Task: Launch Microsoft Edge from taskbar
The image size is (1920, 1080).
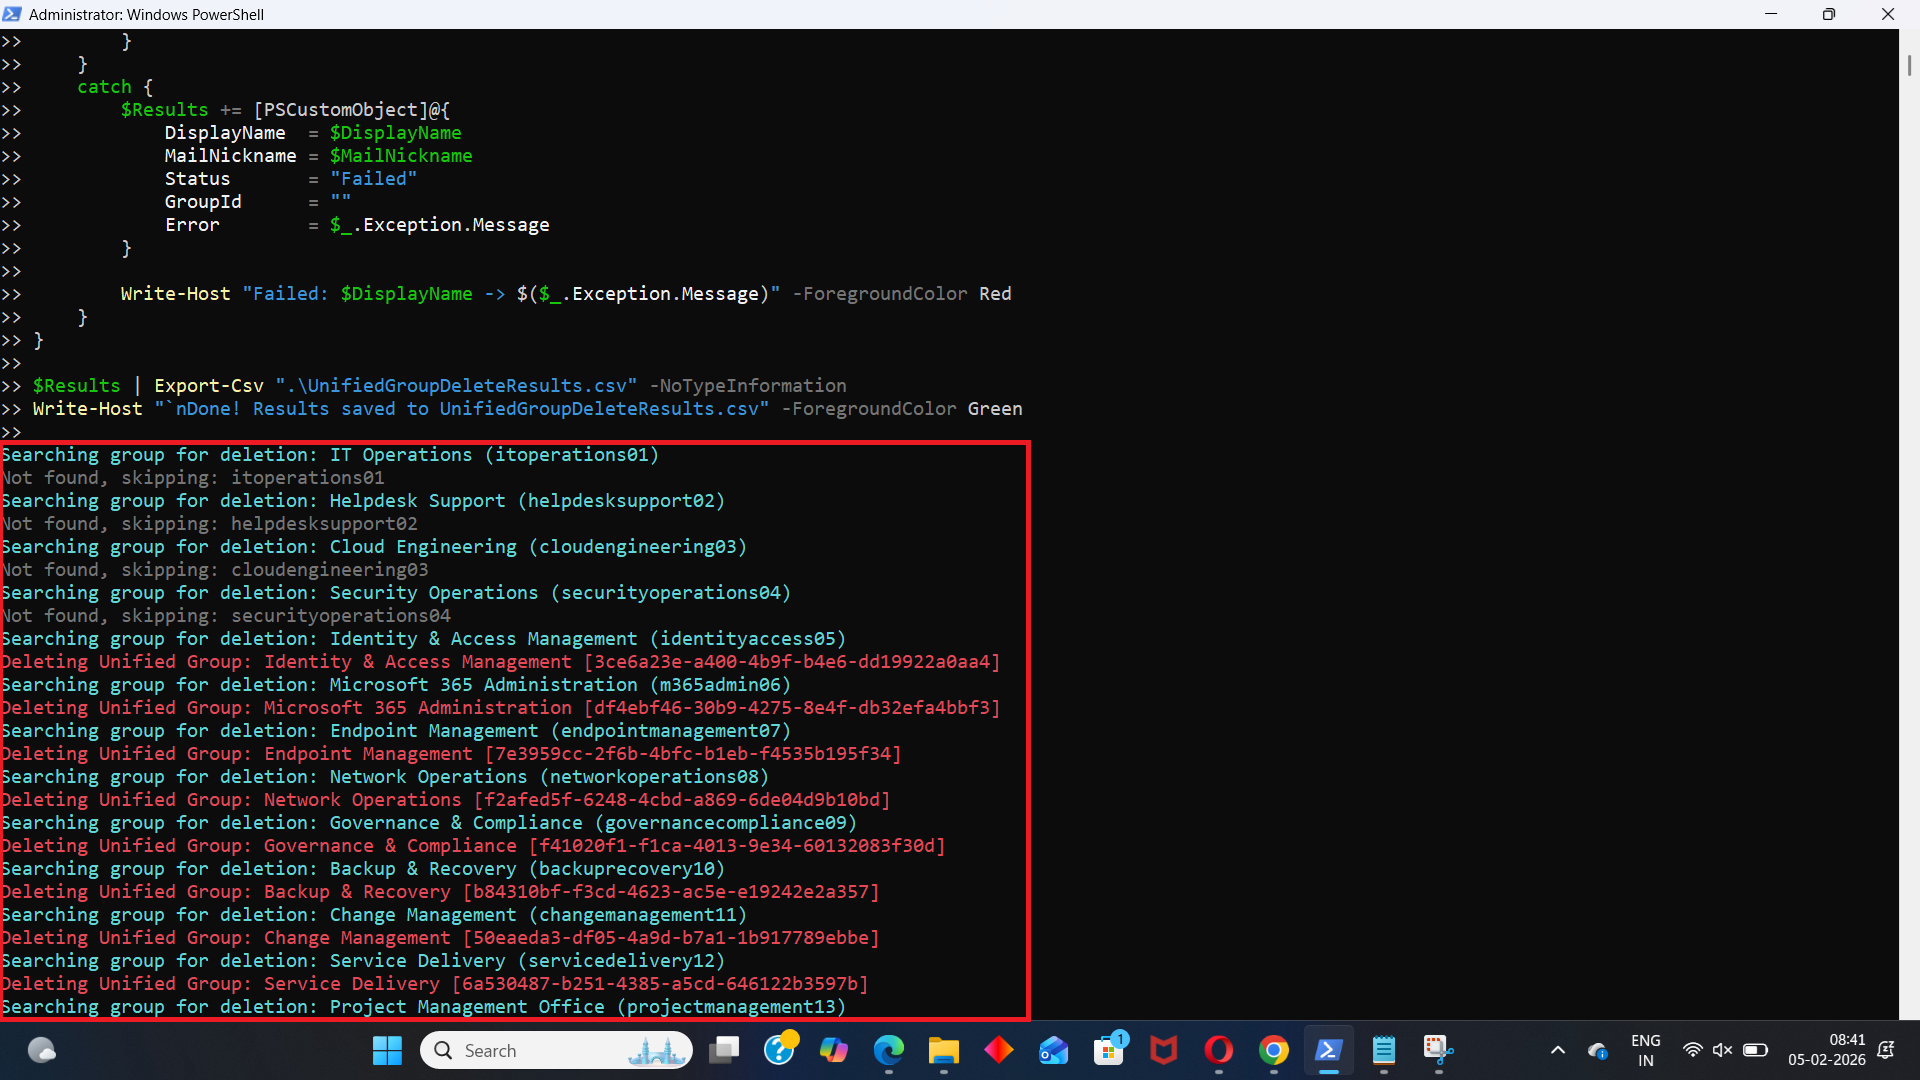Action: (x=888, y=1050)
